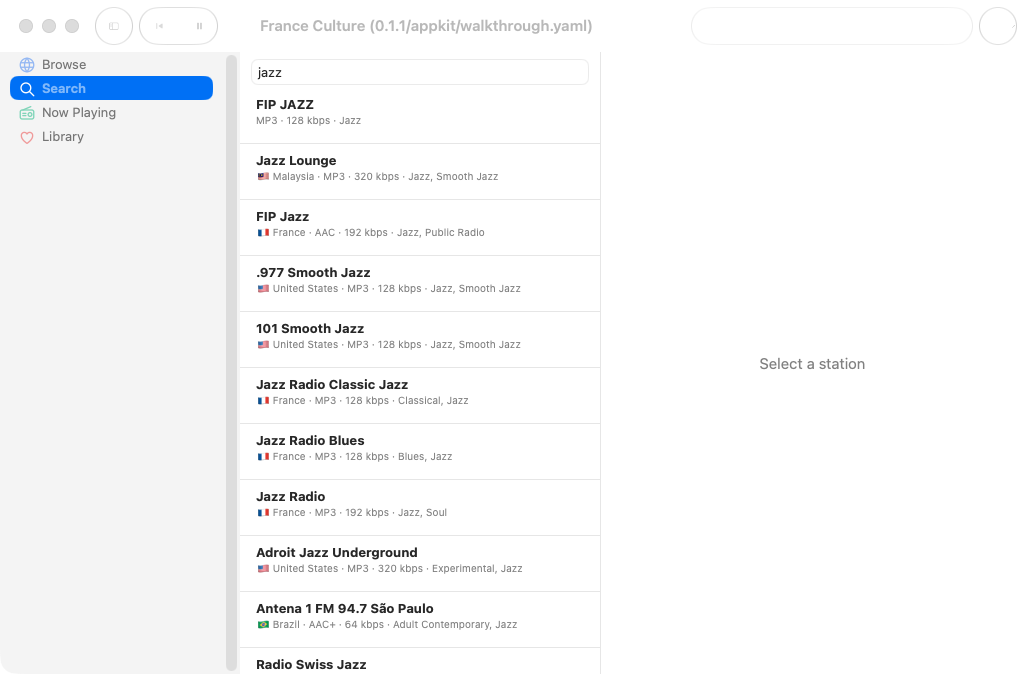Click the Browse globe icon
The width and height of the screenshot is (1024, 674).
pos(27,65)
